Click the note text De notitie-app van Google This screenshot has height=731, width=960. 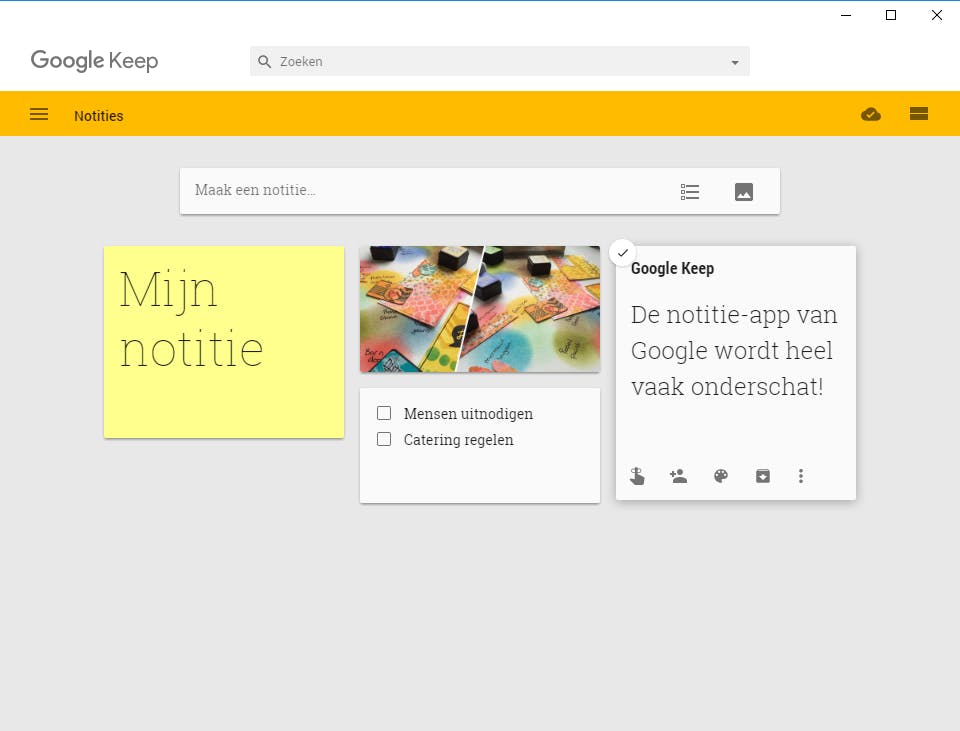coord(734,351)
